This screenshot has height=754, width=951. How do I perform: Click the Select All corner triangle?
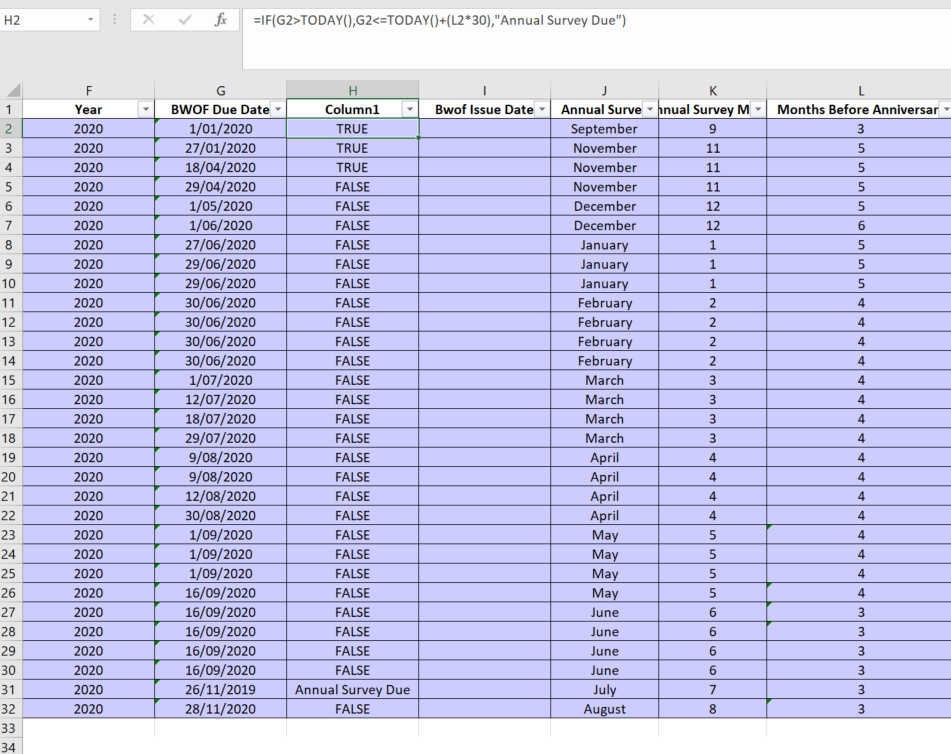point(13,90)
